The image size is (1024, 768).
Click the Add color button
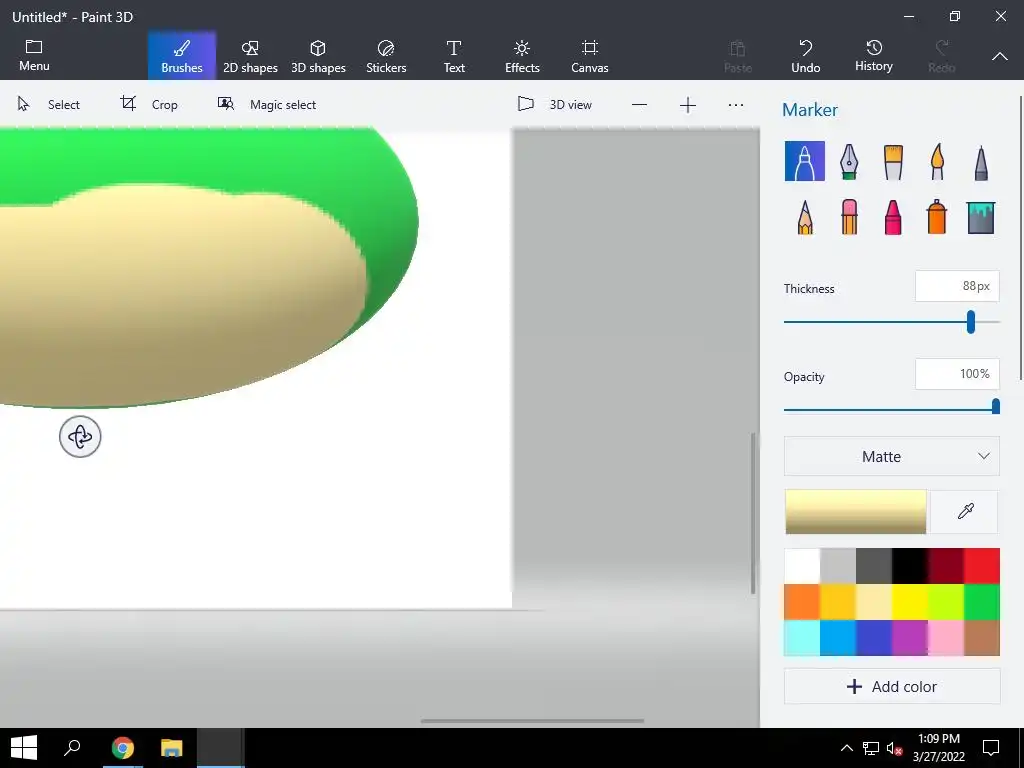891,686
